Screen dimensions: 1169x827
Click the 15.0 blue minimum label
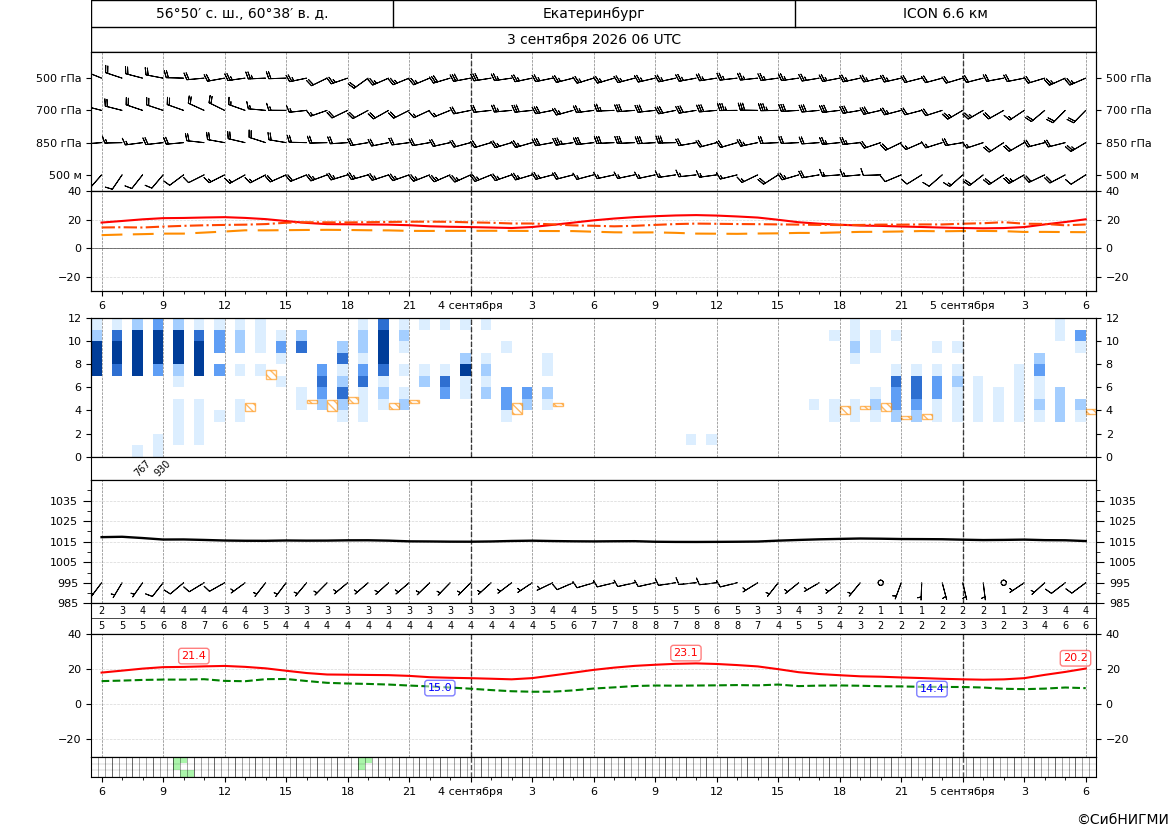tap(439, 688)
